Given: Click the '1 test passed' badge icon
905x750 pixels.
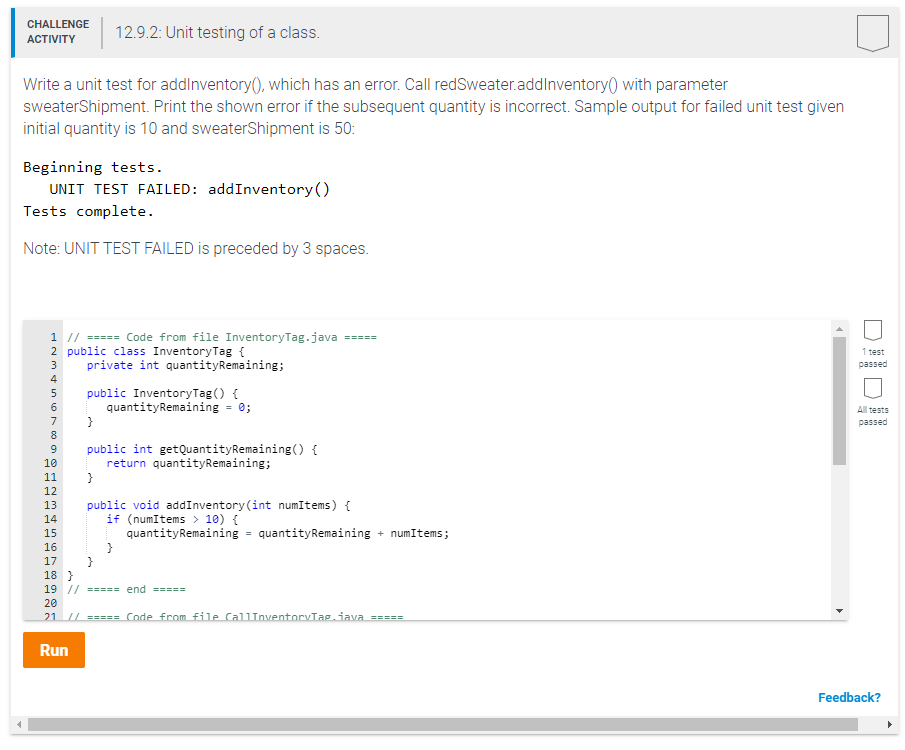Looking at the screenshot, I should point(873,330).
